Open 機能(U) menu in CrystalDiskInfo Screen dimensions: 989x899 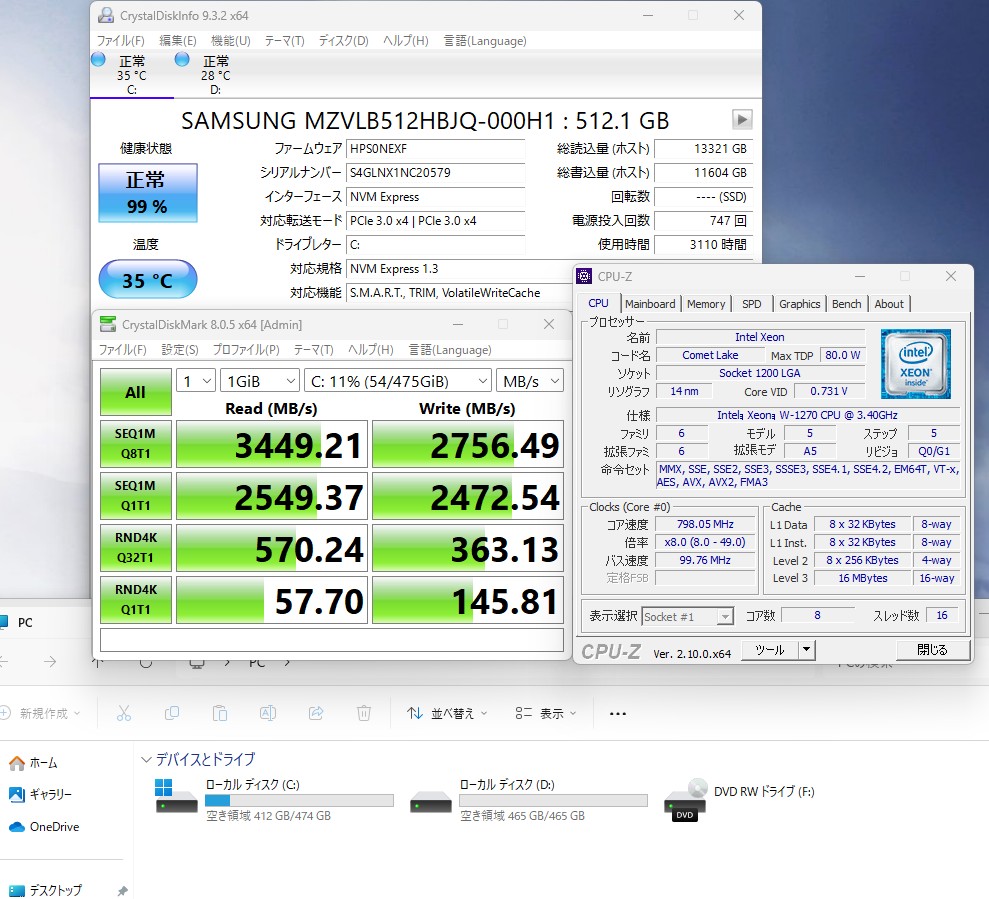230,41
